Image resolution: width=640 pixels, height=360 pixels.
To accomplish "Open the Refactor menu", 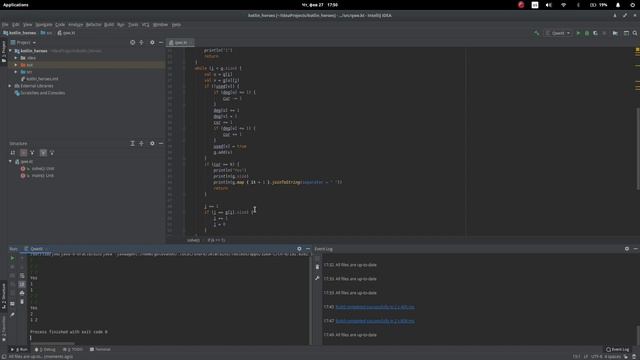I will 93,24.
